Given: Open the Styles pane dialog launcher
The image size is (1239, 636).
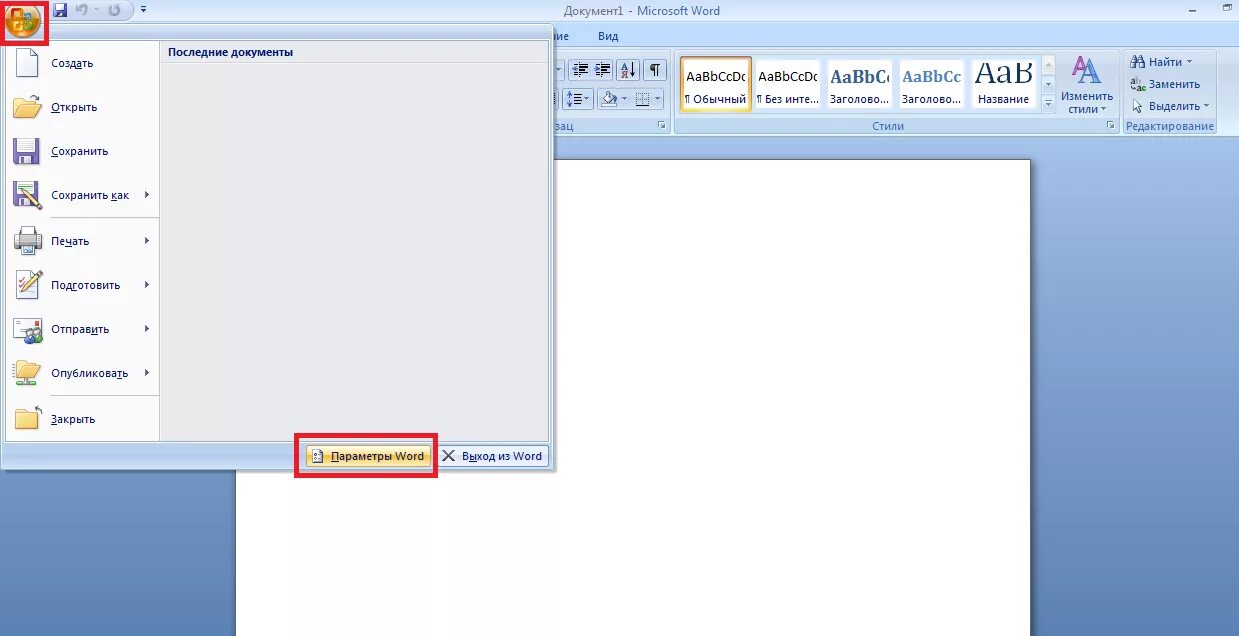Looking at the screenshot, I should (x=1110, y=127).
